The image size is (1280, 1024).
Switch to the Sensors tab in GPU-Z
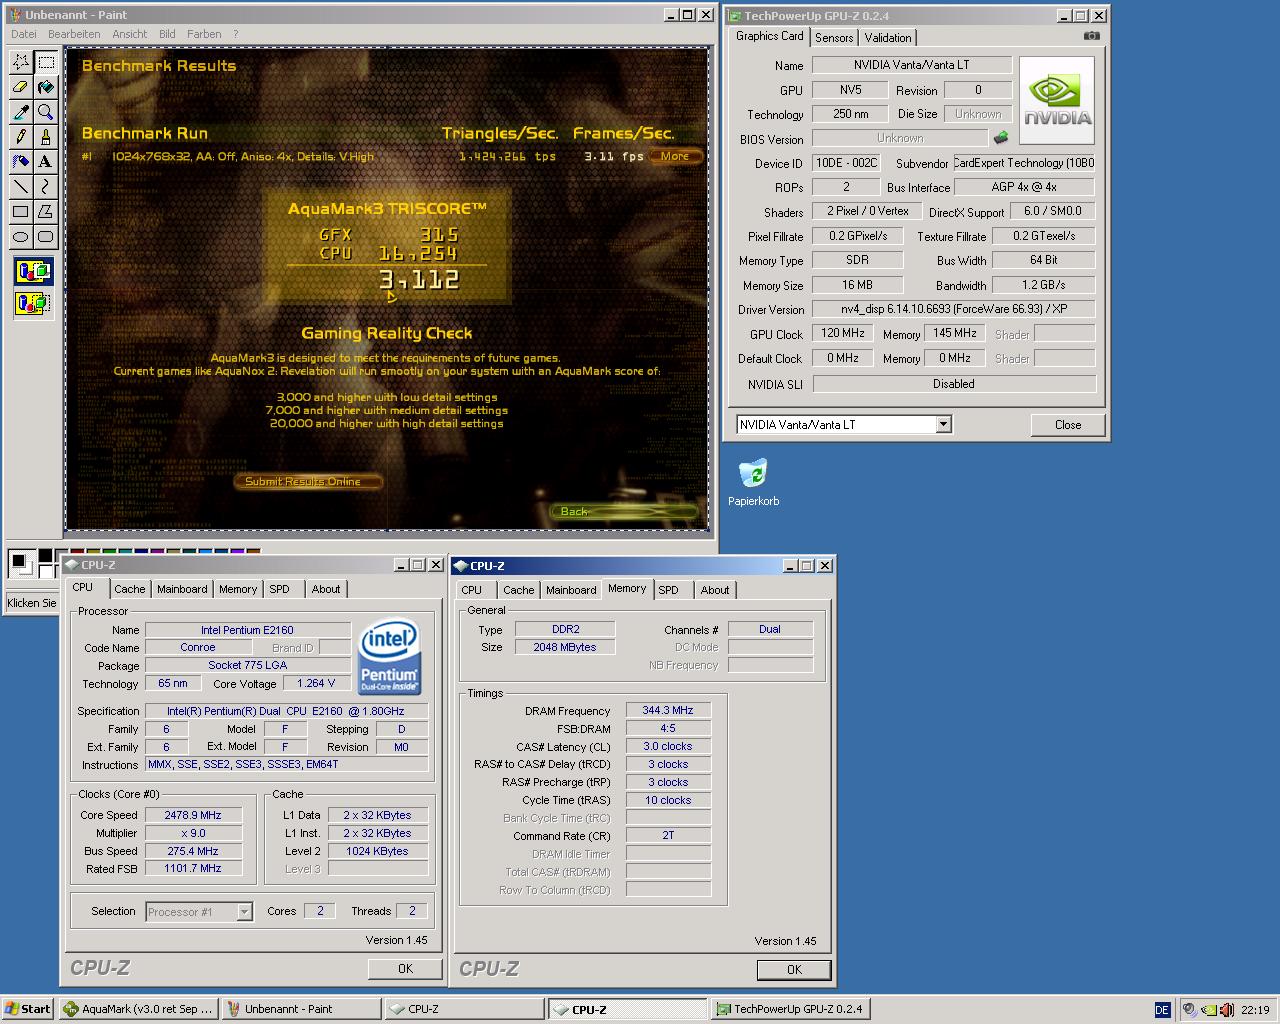click(834, 38)
